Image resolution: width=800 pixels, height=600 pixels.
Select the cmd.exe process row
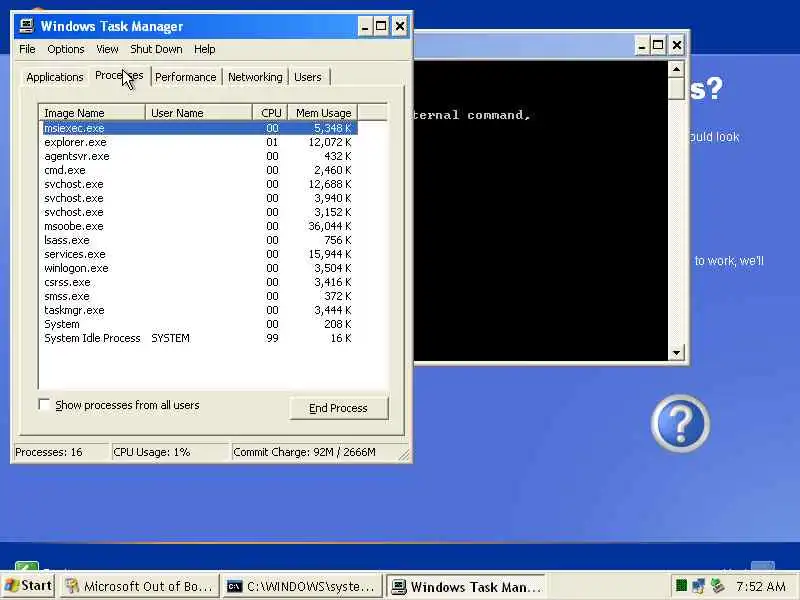click(200, 170)
